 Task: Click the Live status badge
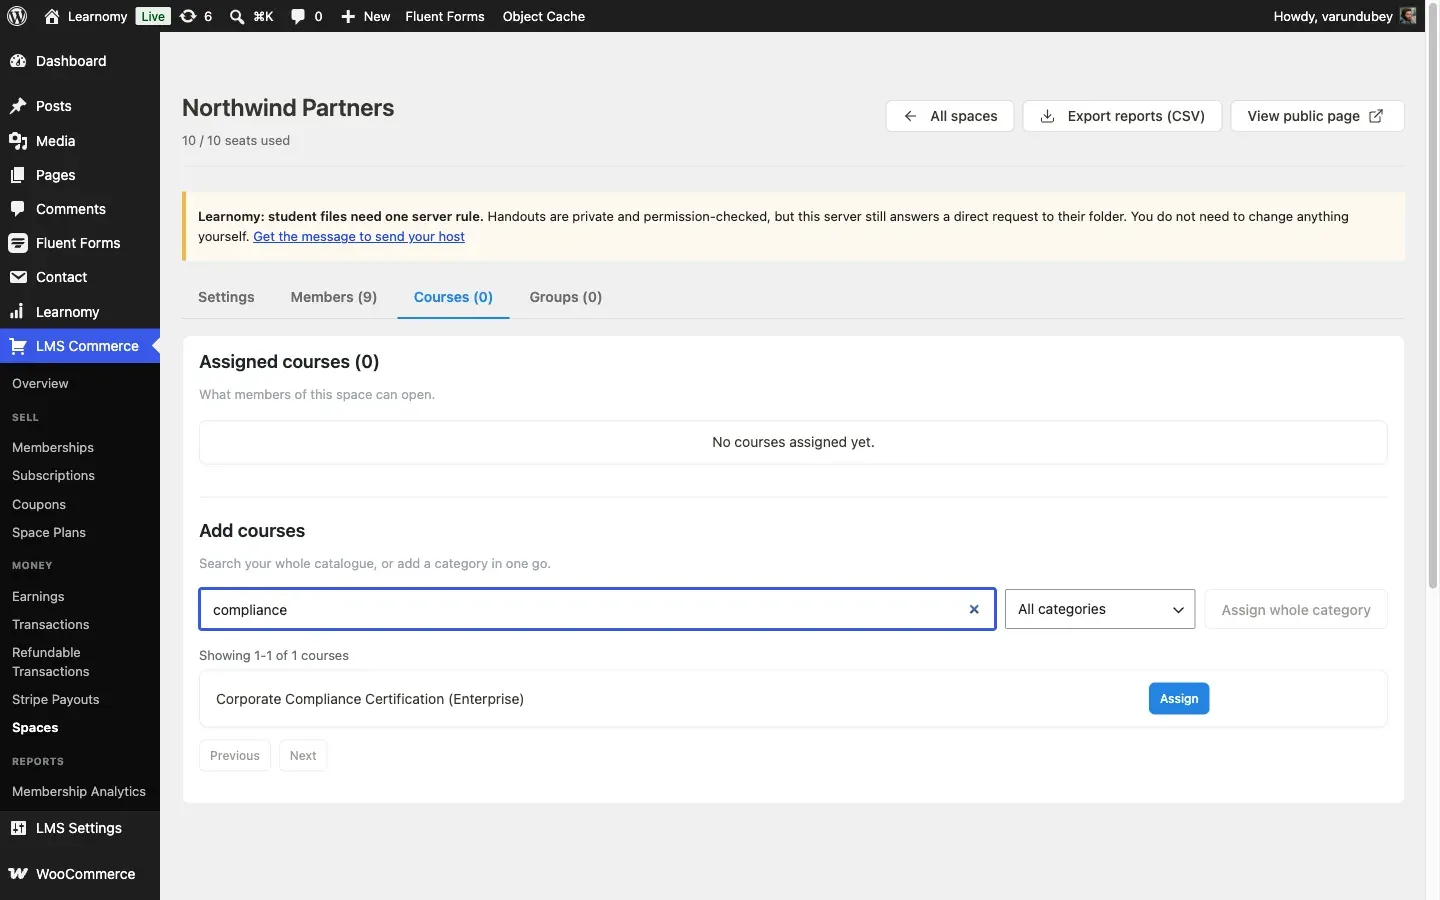pyautogui.click(x=153, y=16)
